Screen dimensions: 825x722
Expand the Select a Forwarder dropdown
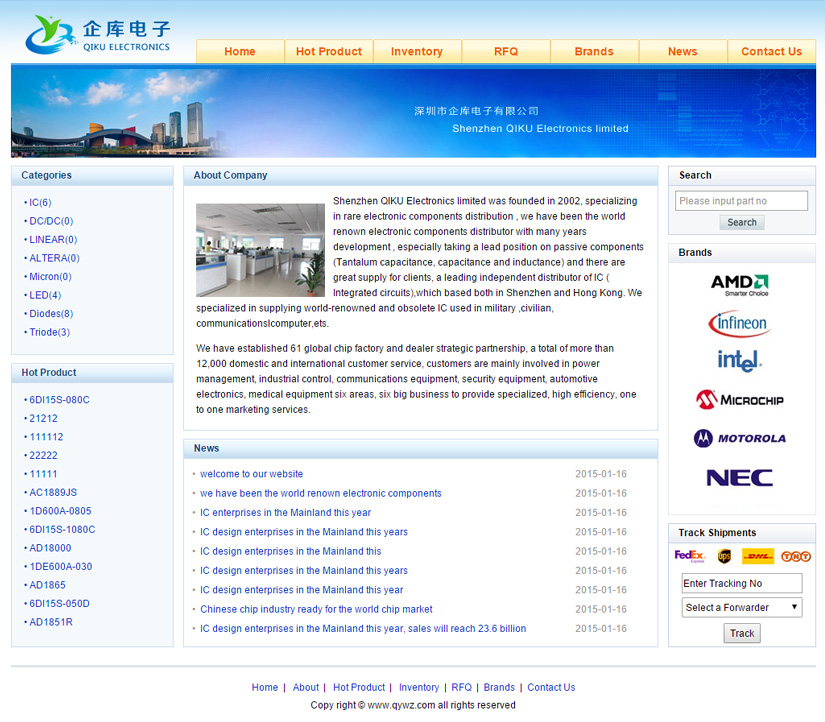(742, 607)
